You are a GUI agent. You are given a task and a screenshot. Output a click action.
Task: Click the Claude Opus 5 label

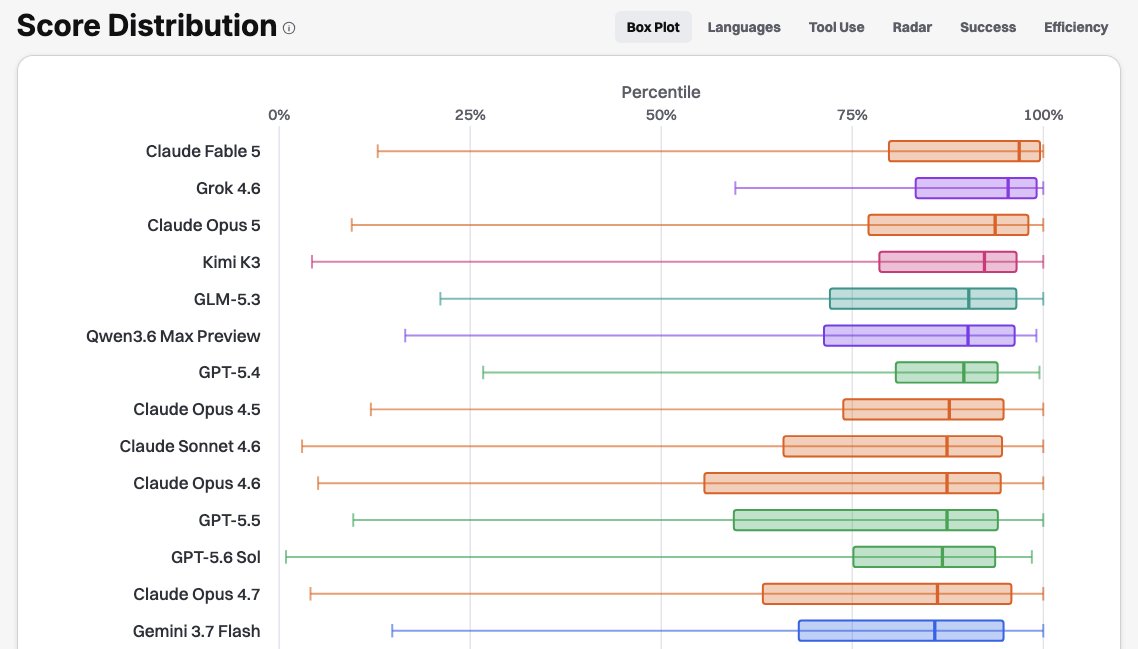[203, 225]
